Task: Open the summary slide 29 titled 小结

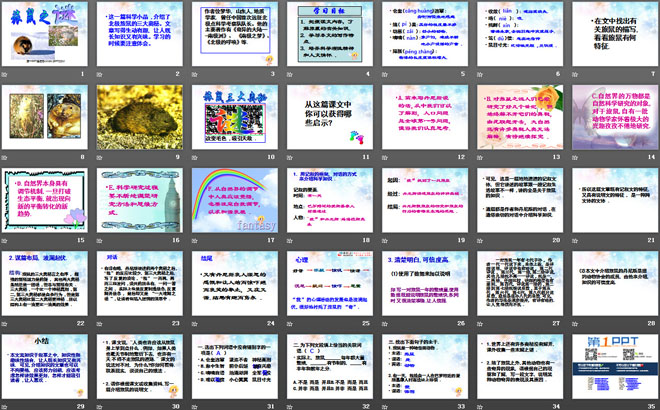Action: (x=45, y=367)
